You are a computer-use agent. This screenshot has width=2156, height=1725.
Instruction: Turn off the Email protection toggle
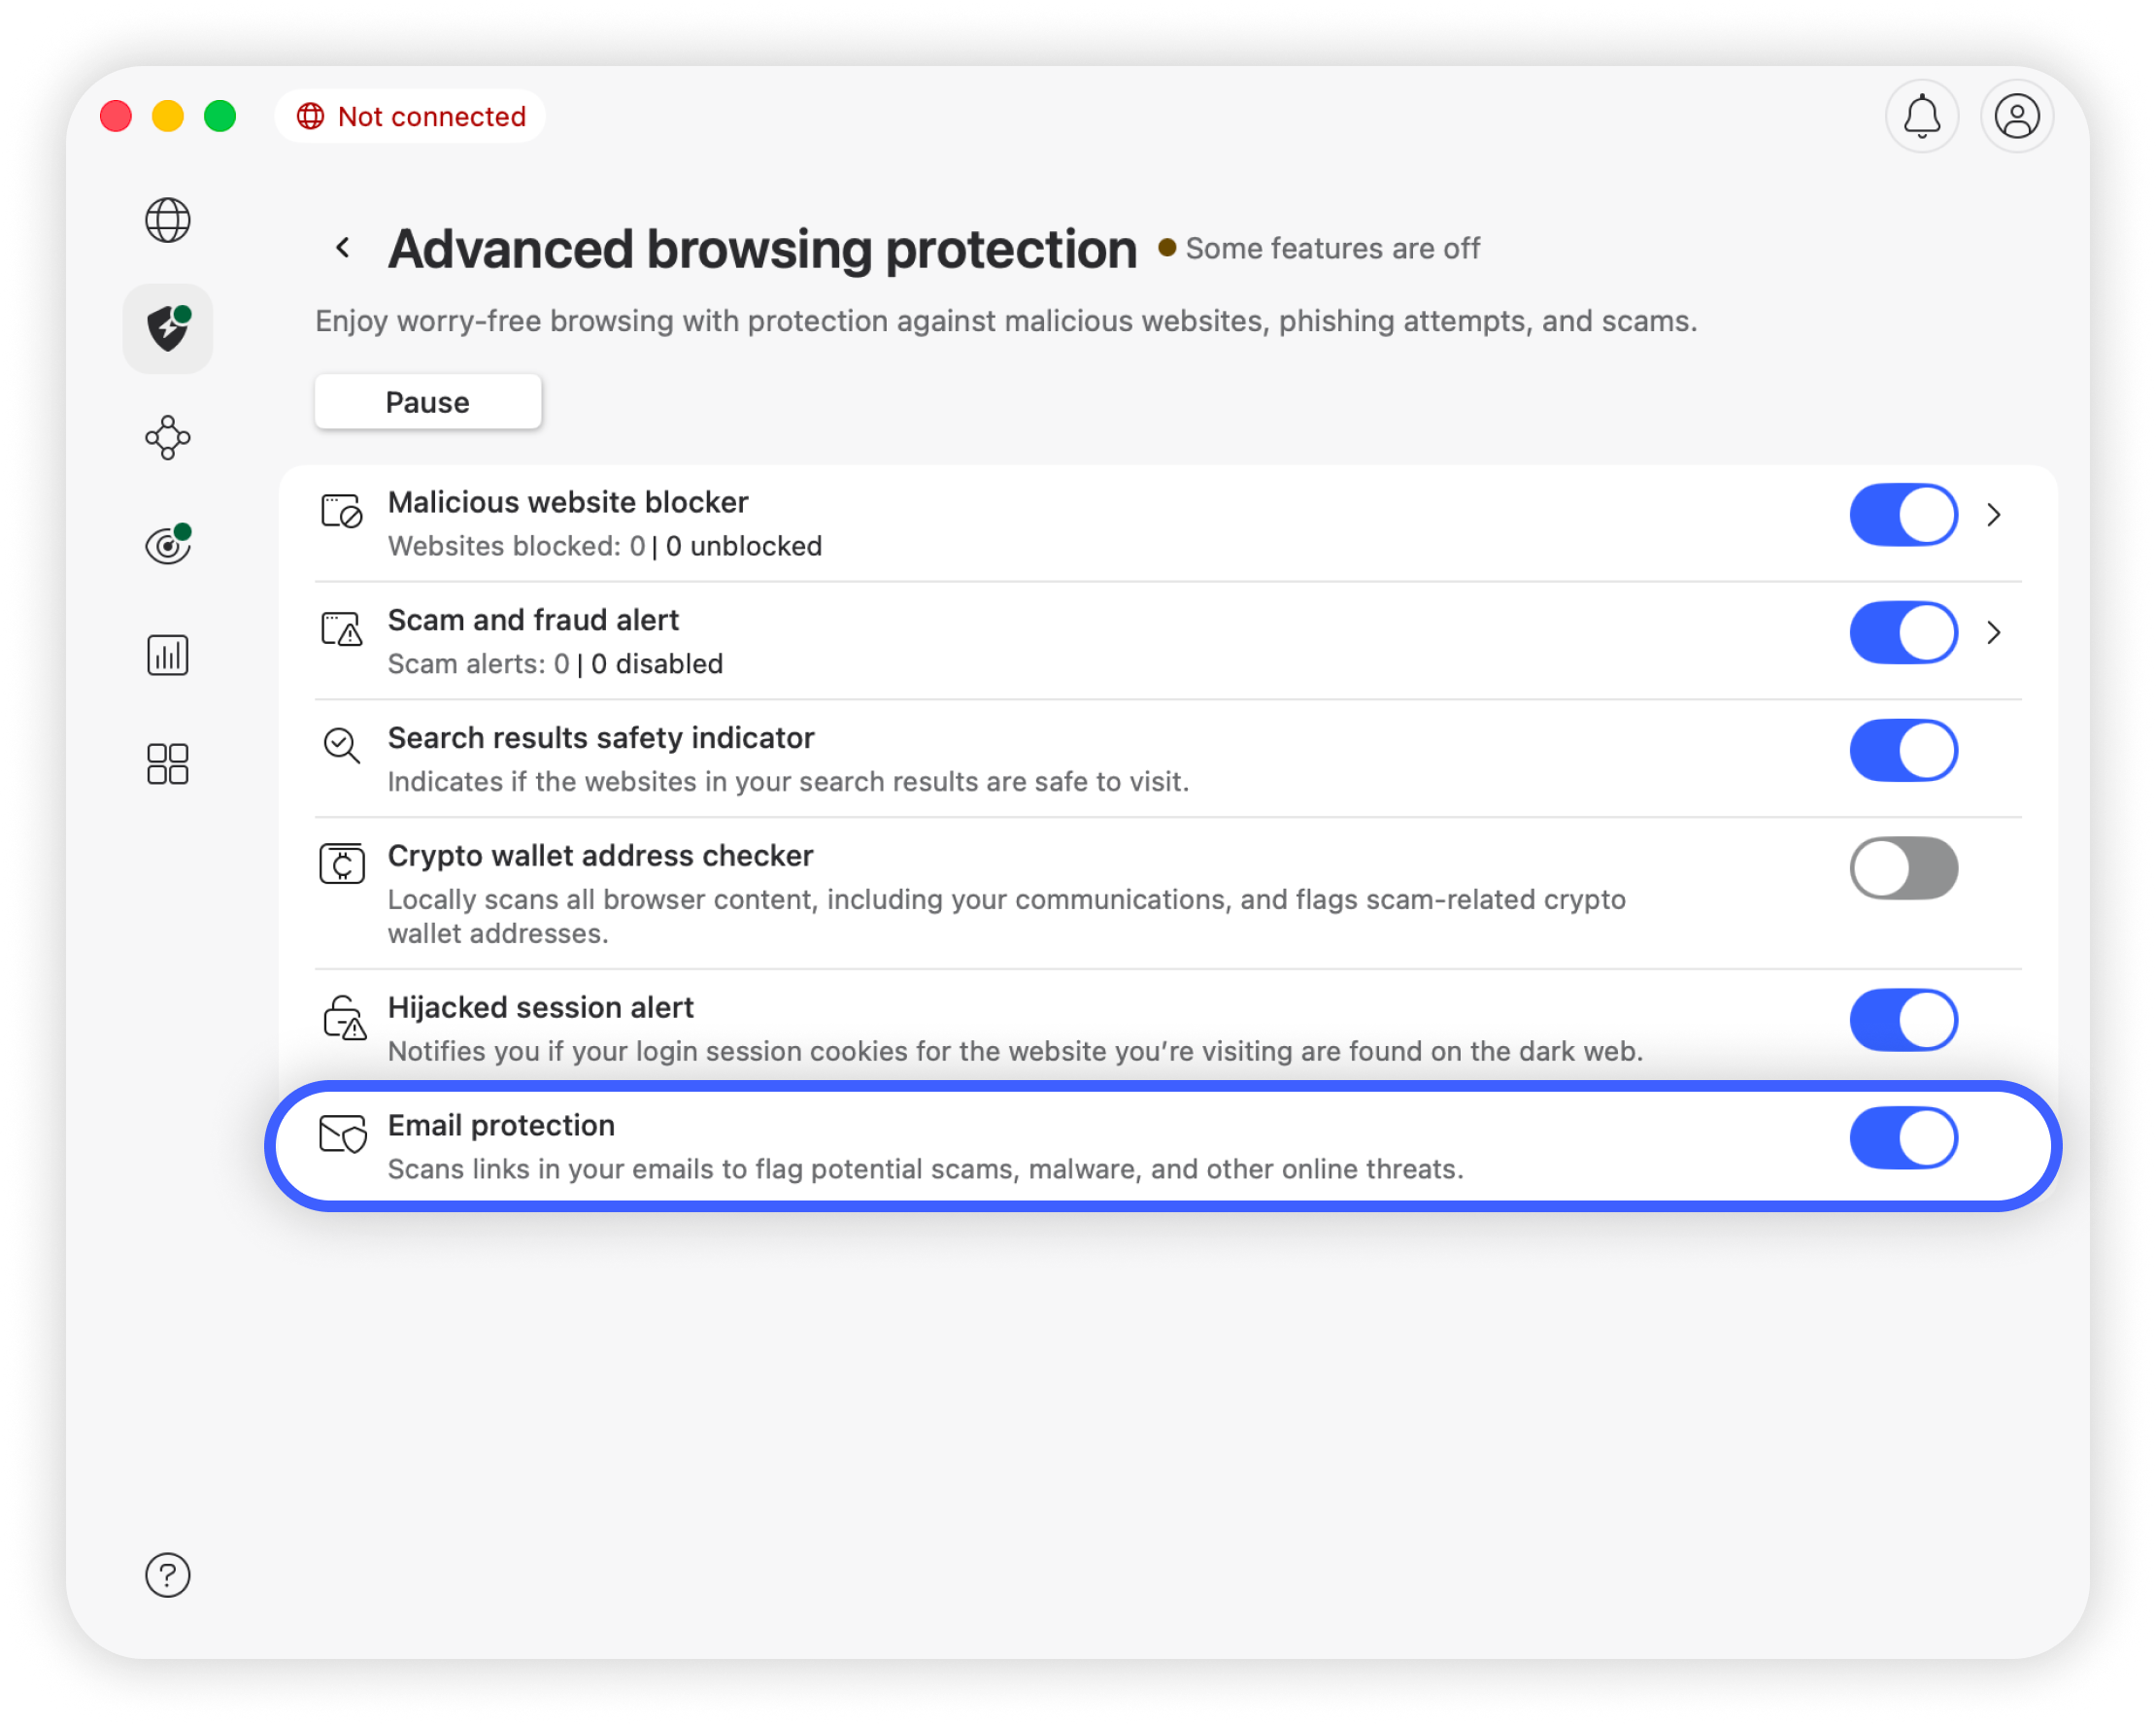point(1903,1138)
